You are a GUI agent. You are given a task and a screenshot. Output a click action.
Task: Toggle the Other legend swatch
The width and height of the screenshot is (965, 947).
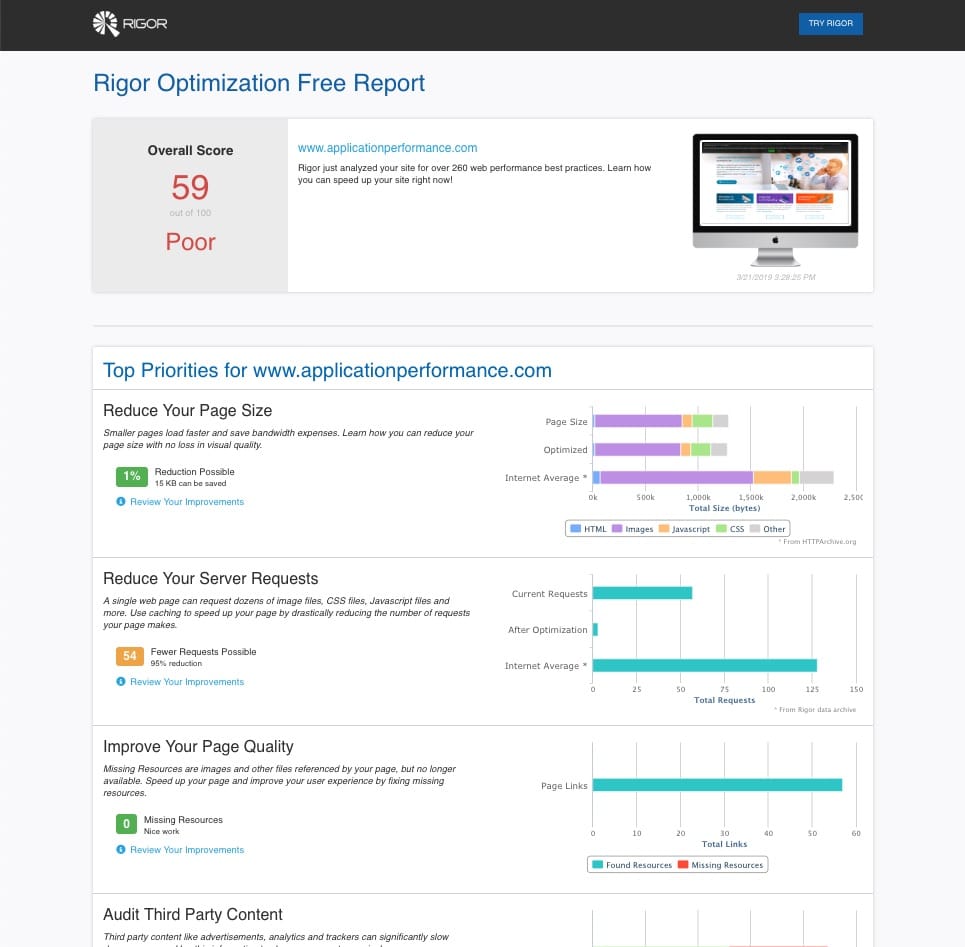pos(755,529)
